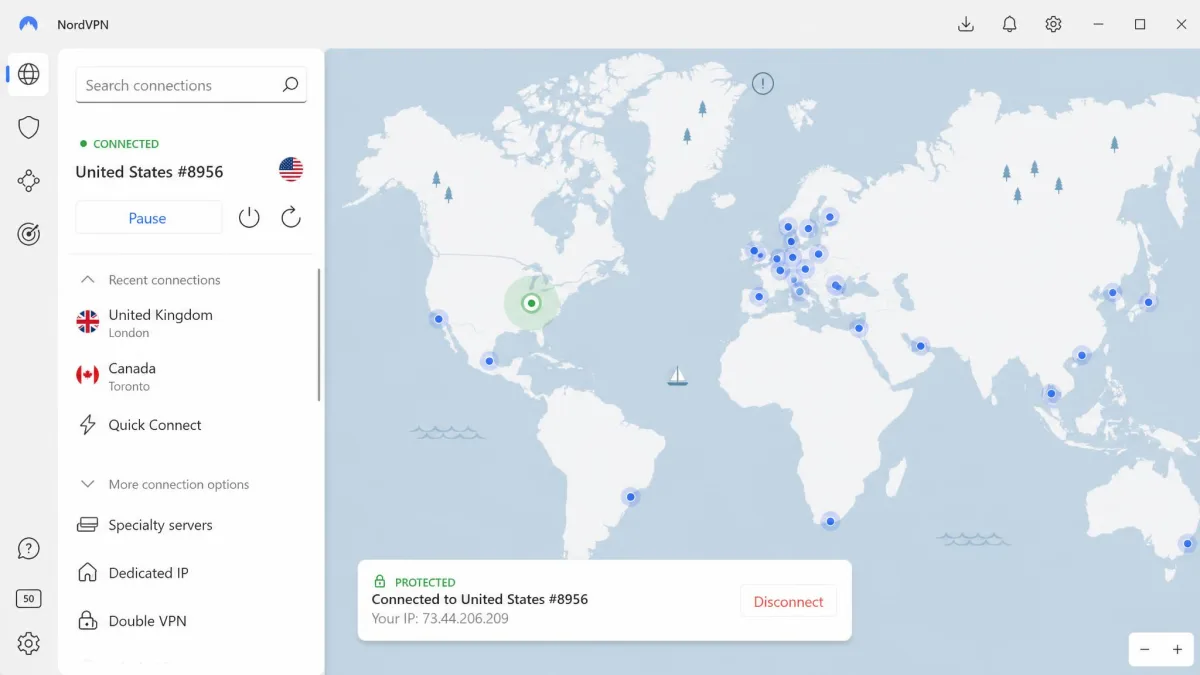
Task: Click the NordVPN logo in title bar
Action: [x=28, y=24]
